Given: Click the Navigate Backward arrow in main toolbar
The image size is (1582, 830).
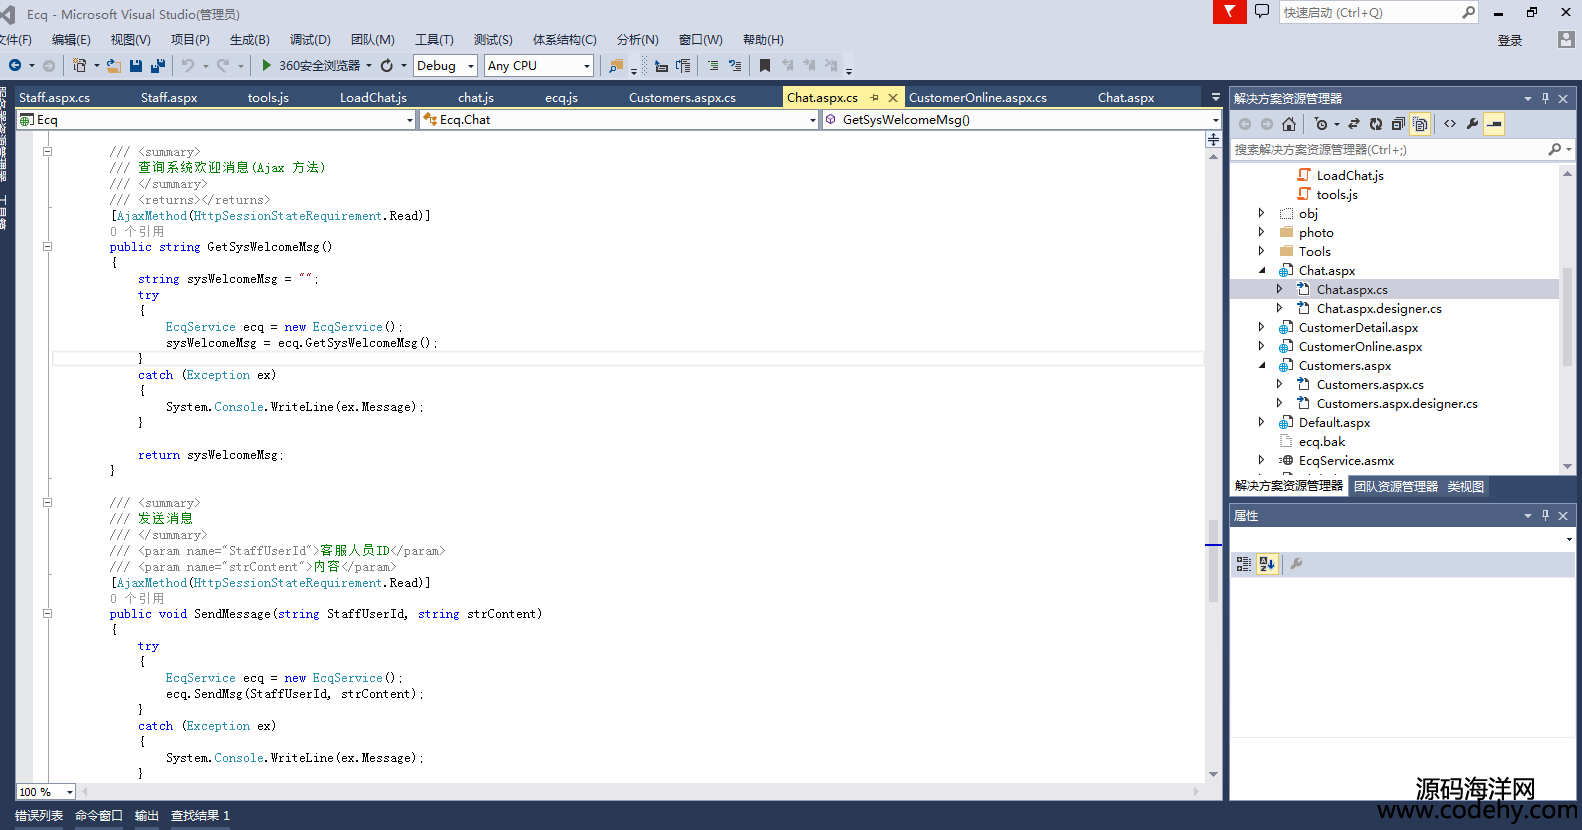Looking at the screenshot, I should [15, 65].
